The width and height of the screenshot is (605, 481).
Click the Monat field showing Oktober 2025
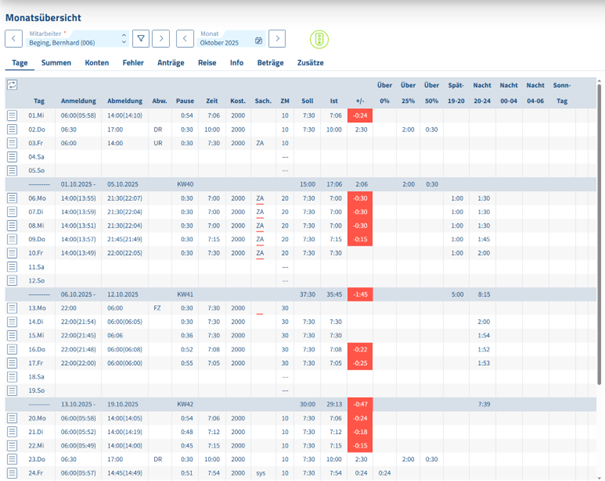tap(223, 42)
